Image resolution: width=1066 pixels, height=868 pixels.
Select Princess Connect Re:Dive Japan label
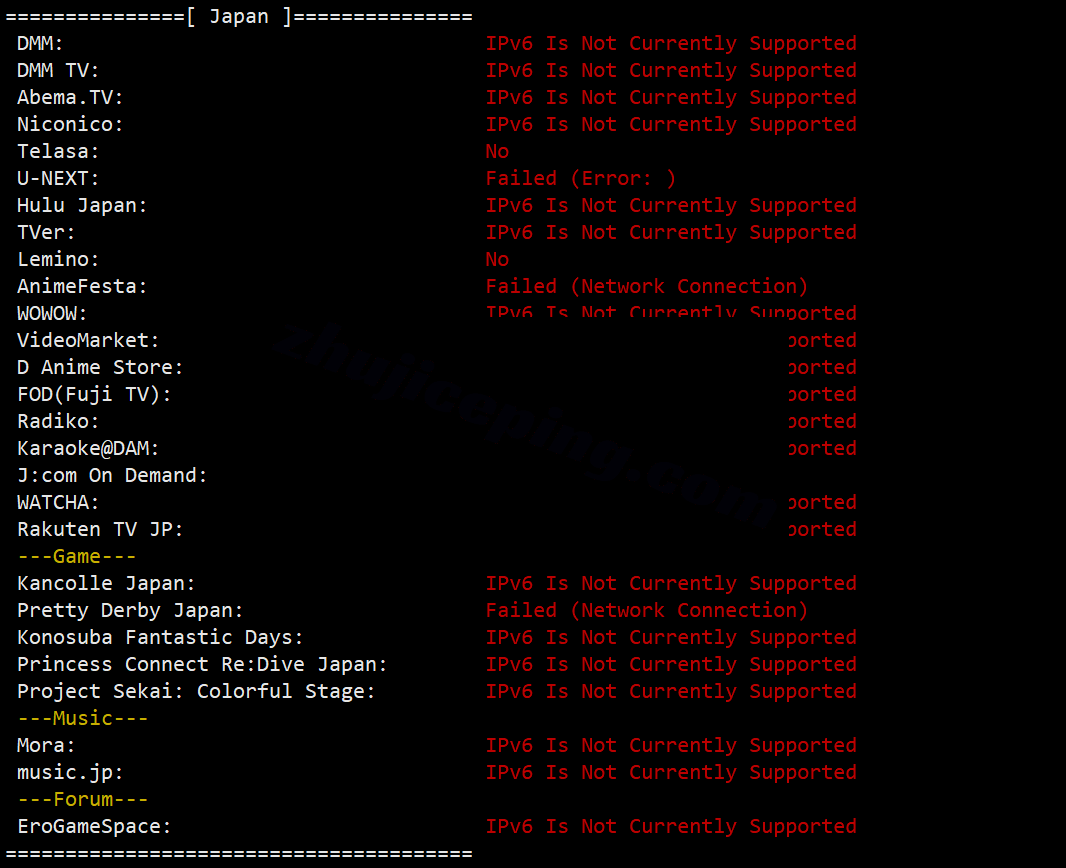(202, 664)
